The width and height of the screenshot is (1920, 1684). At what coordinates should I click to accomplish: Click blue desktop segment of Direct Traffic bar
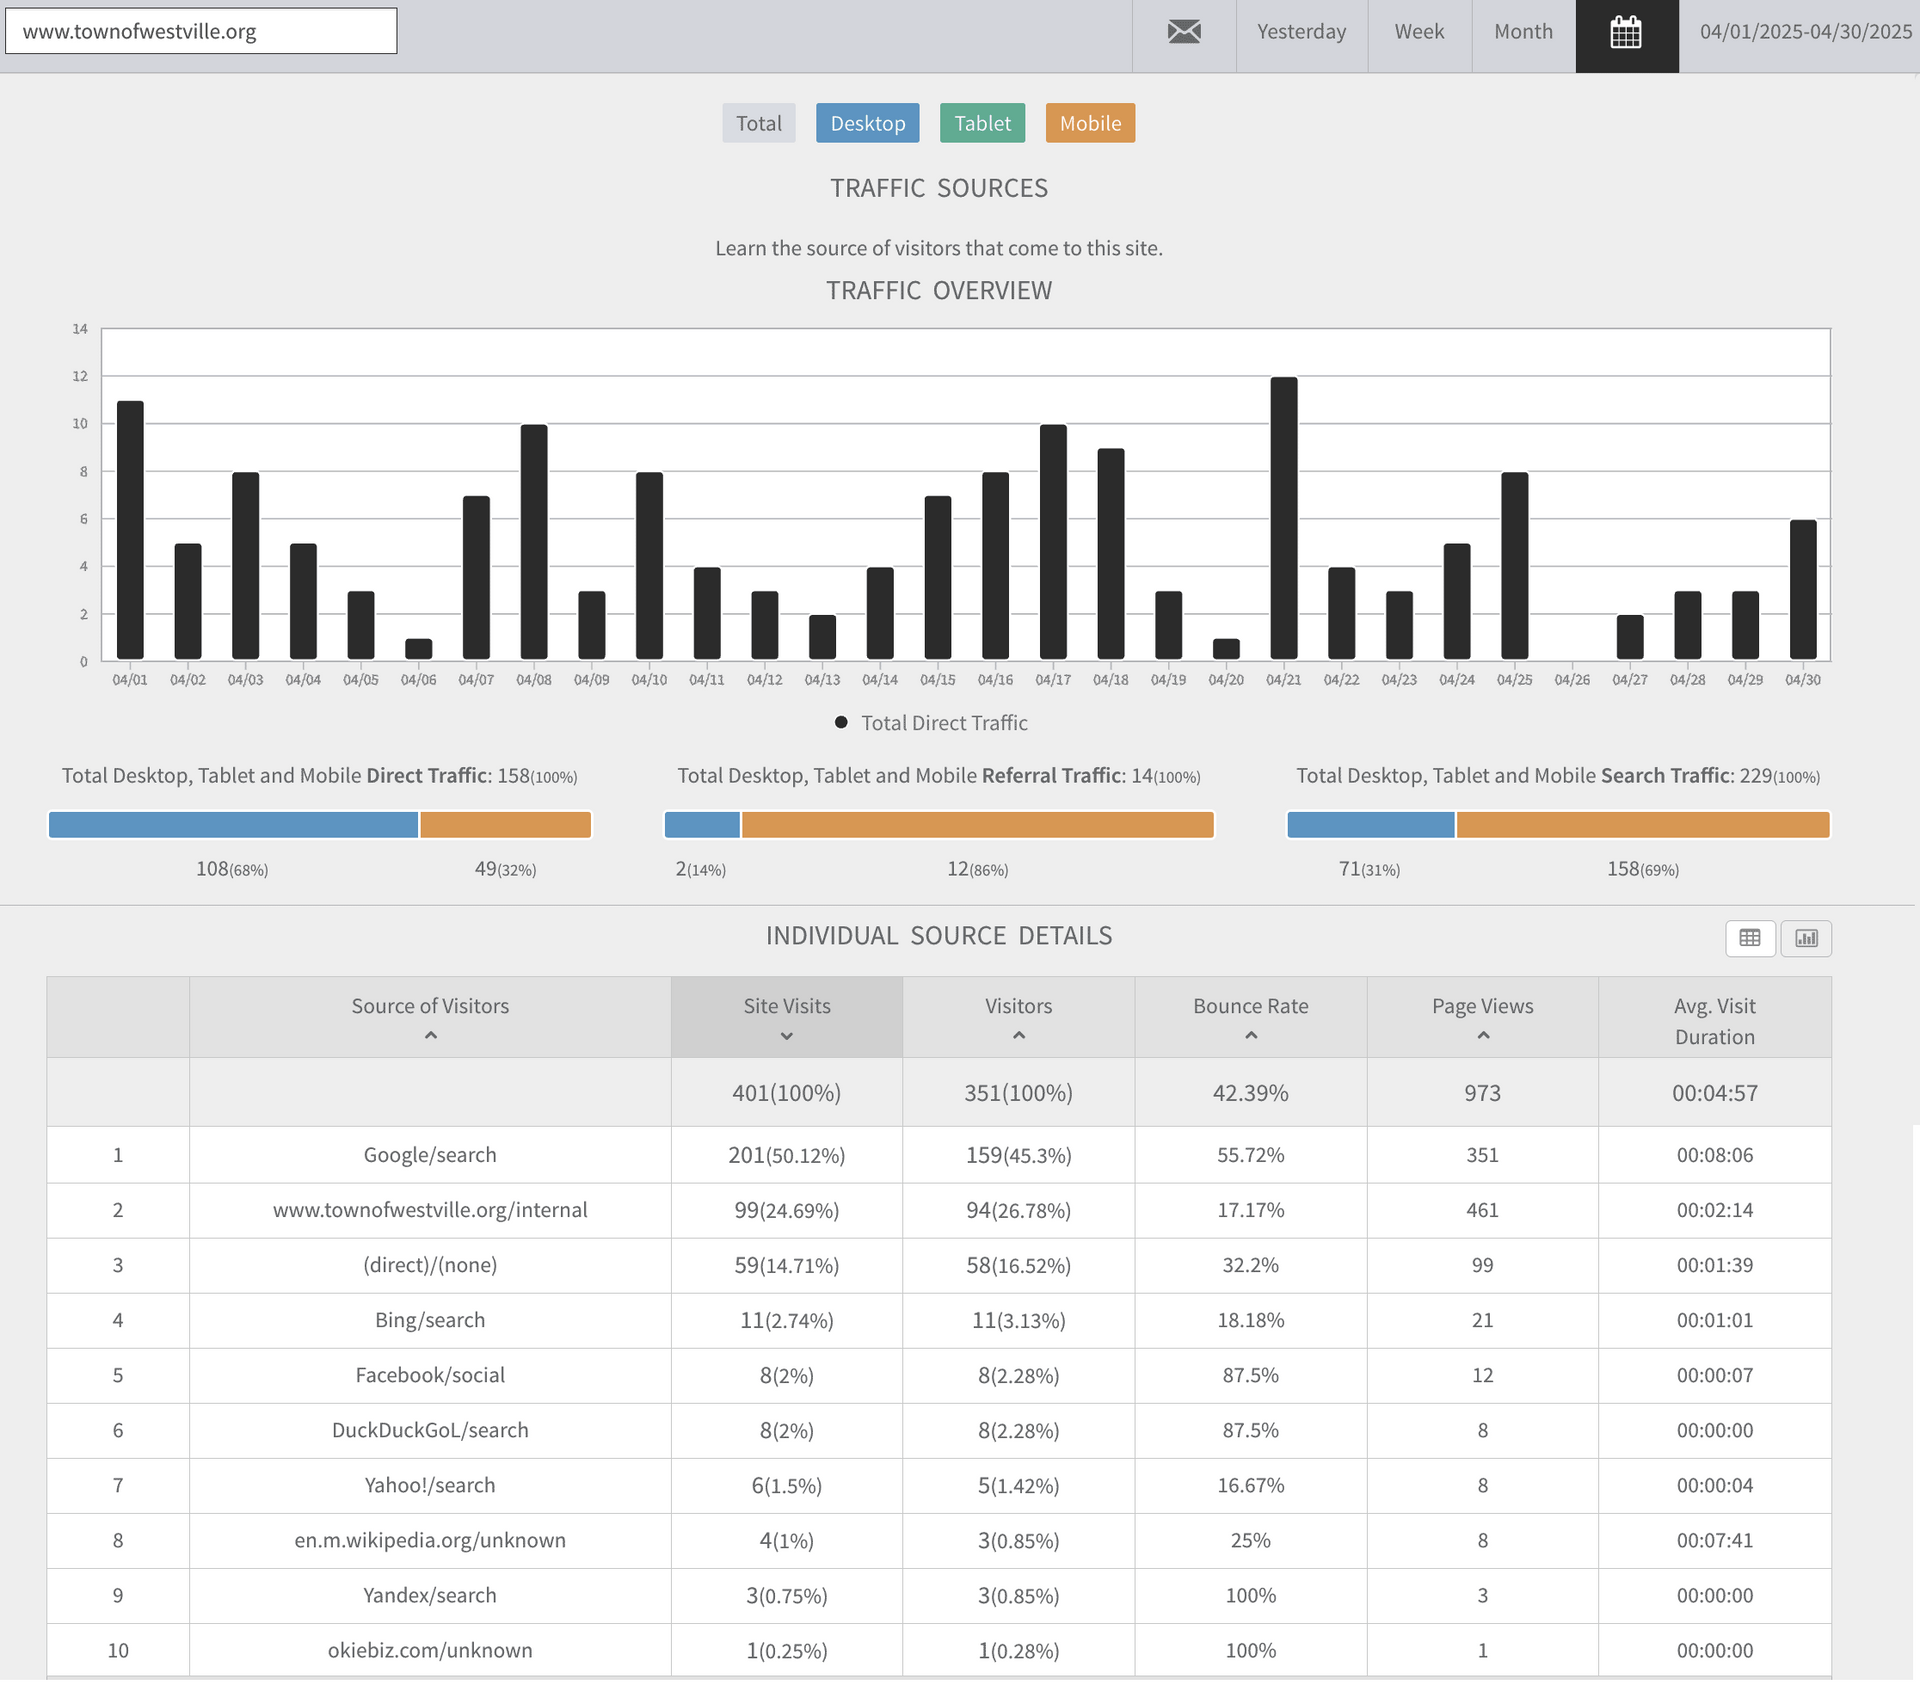click(233, 825)
